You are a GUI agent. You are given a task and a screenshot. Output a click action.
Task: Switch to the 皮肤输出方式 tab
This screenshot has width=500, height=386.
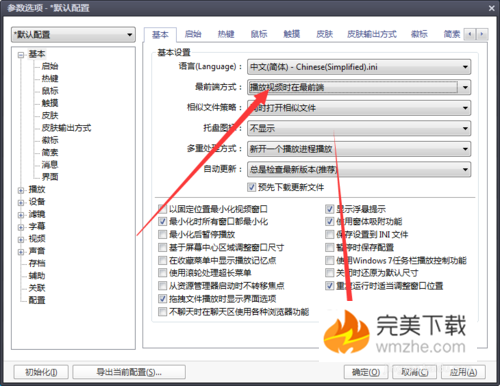pos(372,34)
